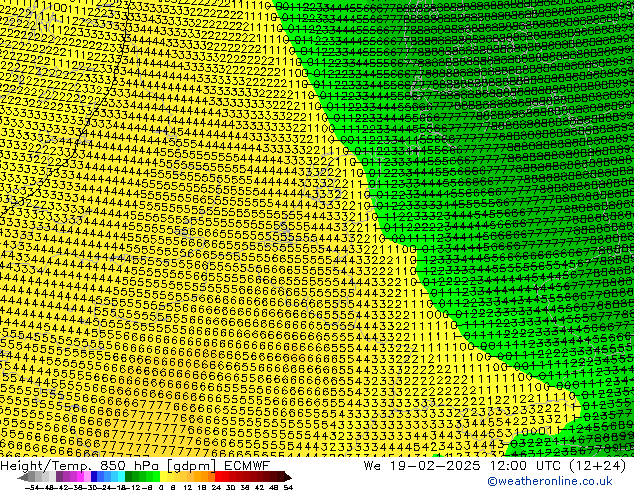Select the light gray left arrow end of the colorbar
The image size is (634, 490).
click(23, 477)
